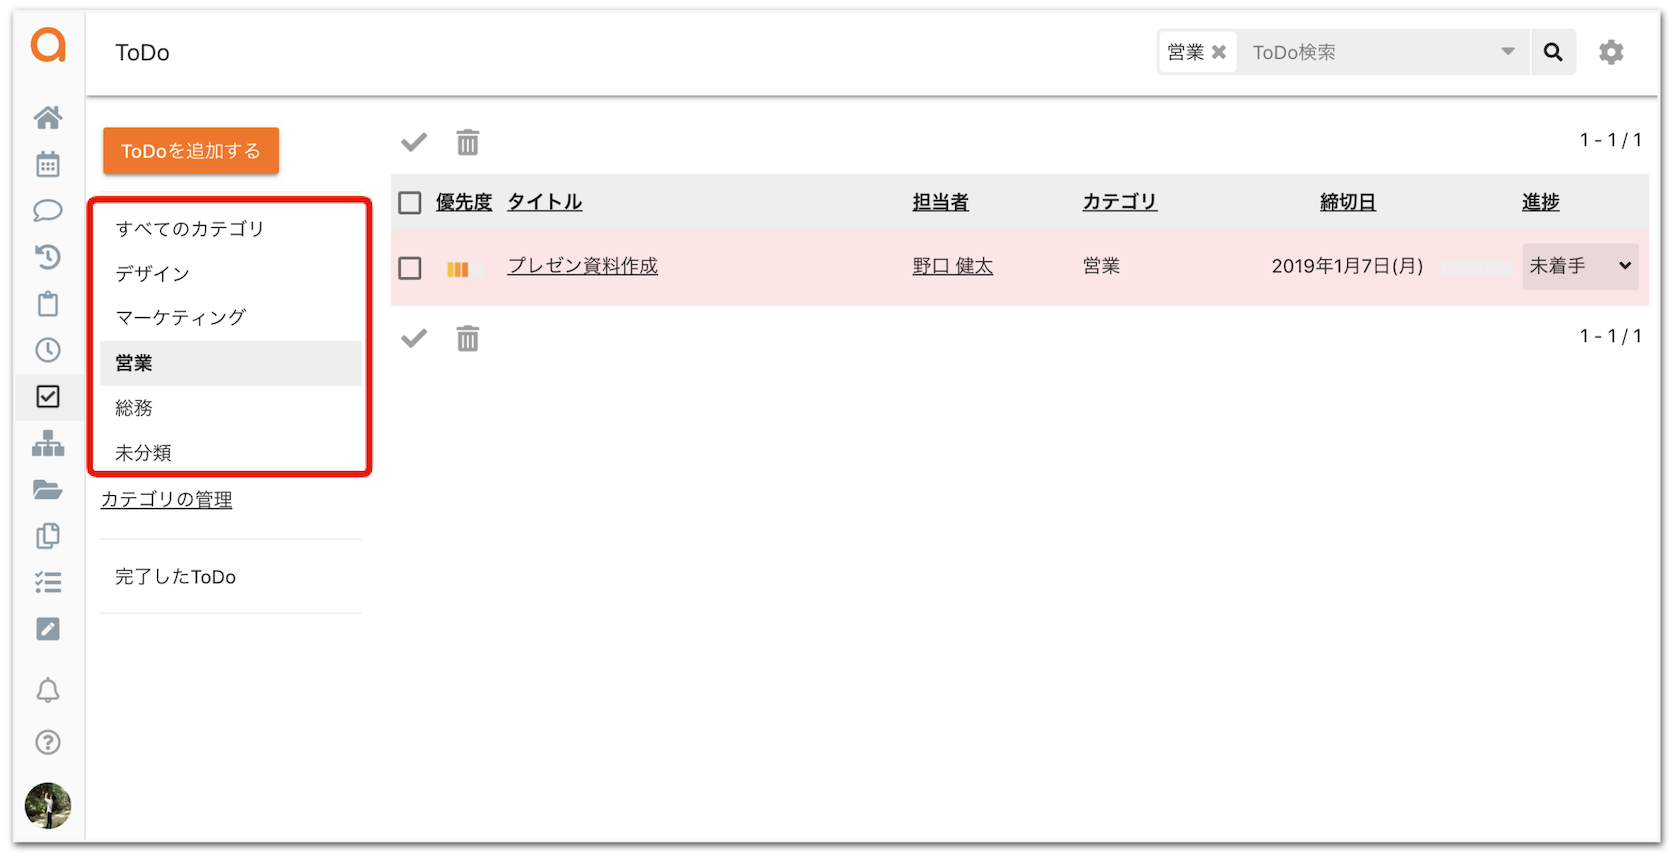Sort by 締切日 column header

coord(1348,202)
